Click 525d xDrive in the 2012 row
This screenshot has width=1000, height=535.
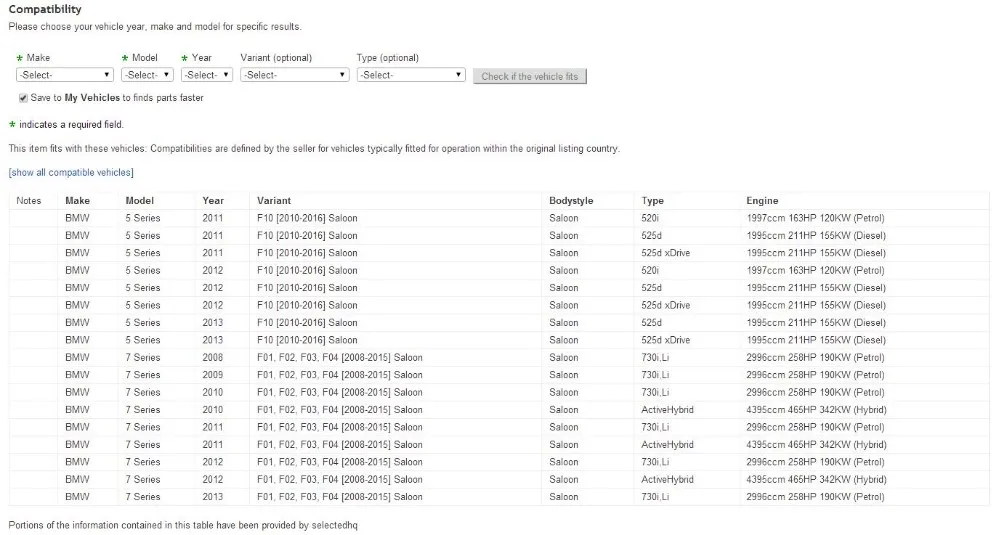(665, 305)
